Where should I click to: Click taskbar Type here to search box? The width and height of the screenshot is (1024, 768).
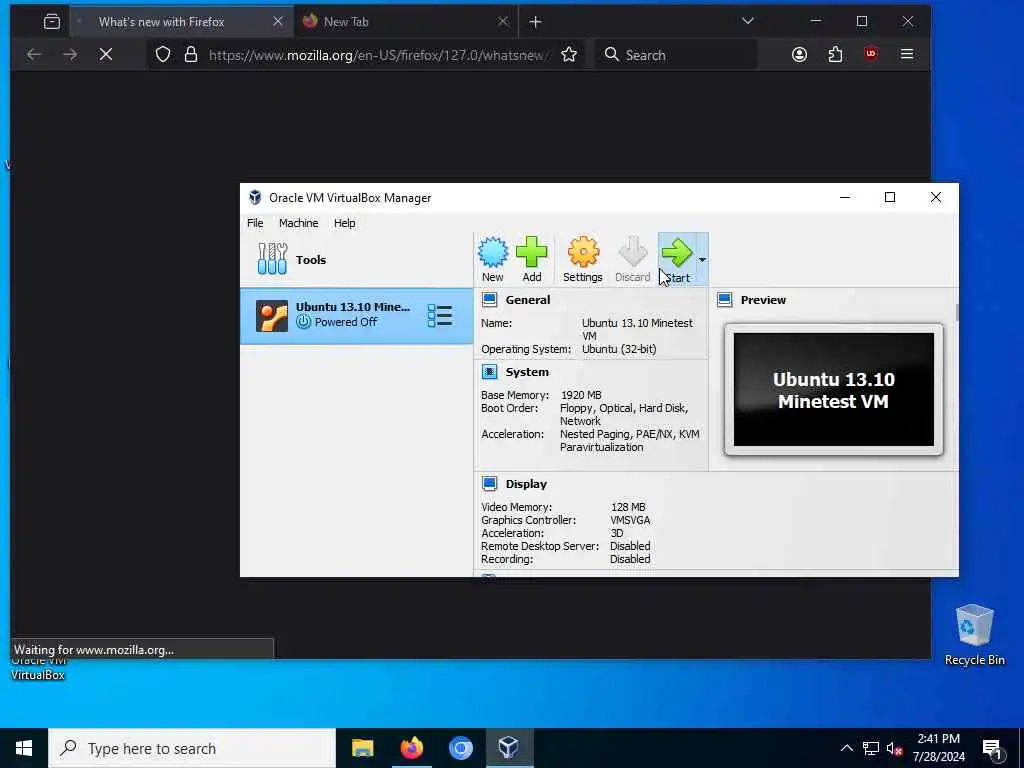point(192,748)
